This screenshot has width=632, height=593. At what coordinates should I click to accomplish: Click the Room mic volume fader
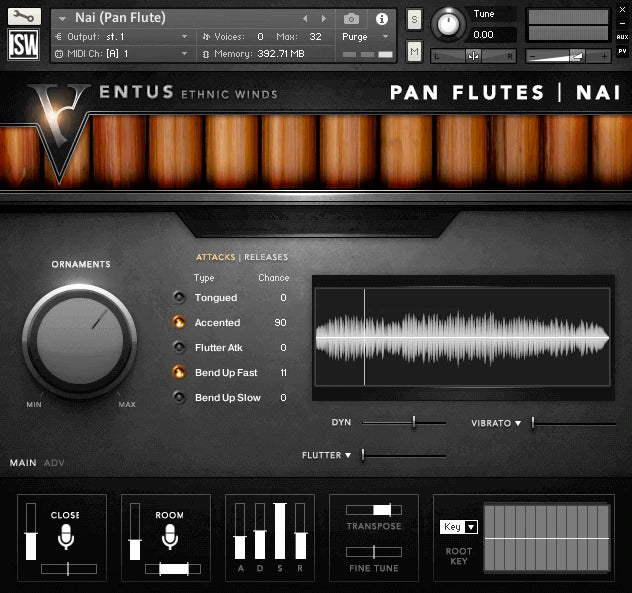click(135, 531)
